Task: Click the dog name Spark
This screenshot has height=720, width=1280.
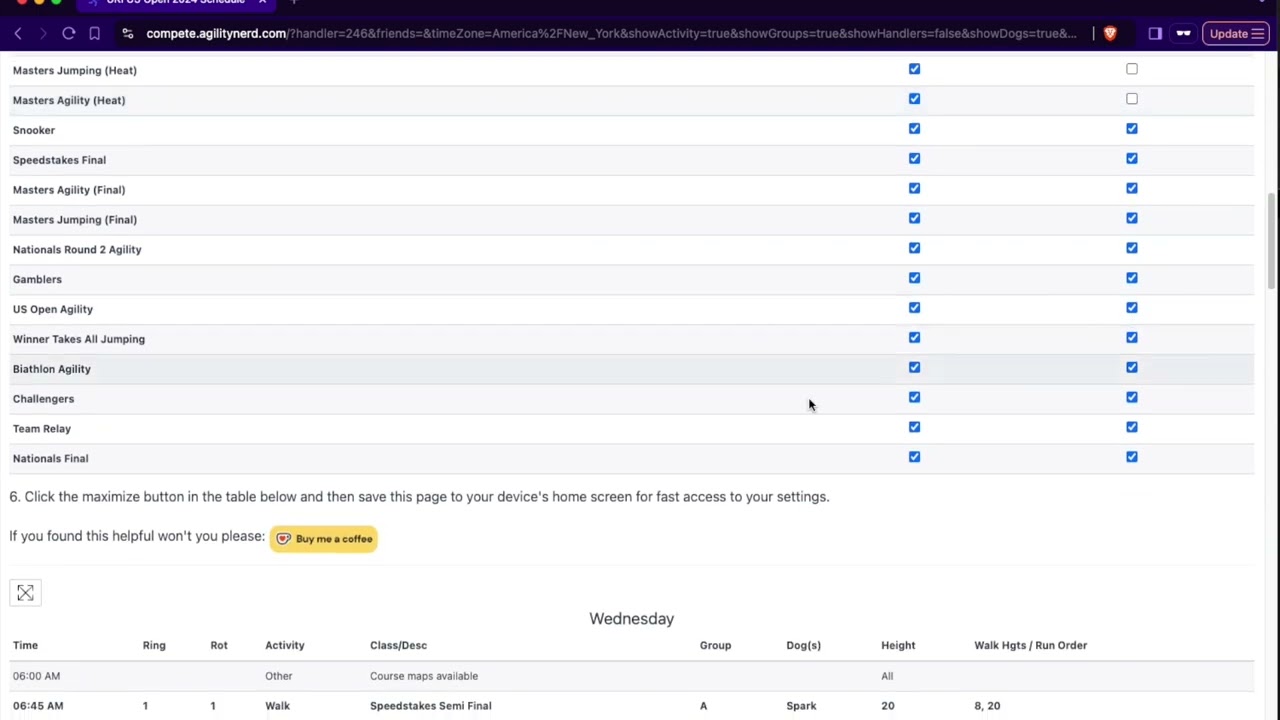Action: click(801, 706)
